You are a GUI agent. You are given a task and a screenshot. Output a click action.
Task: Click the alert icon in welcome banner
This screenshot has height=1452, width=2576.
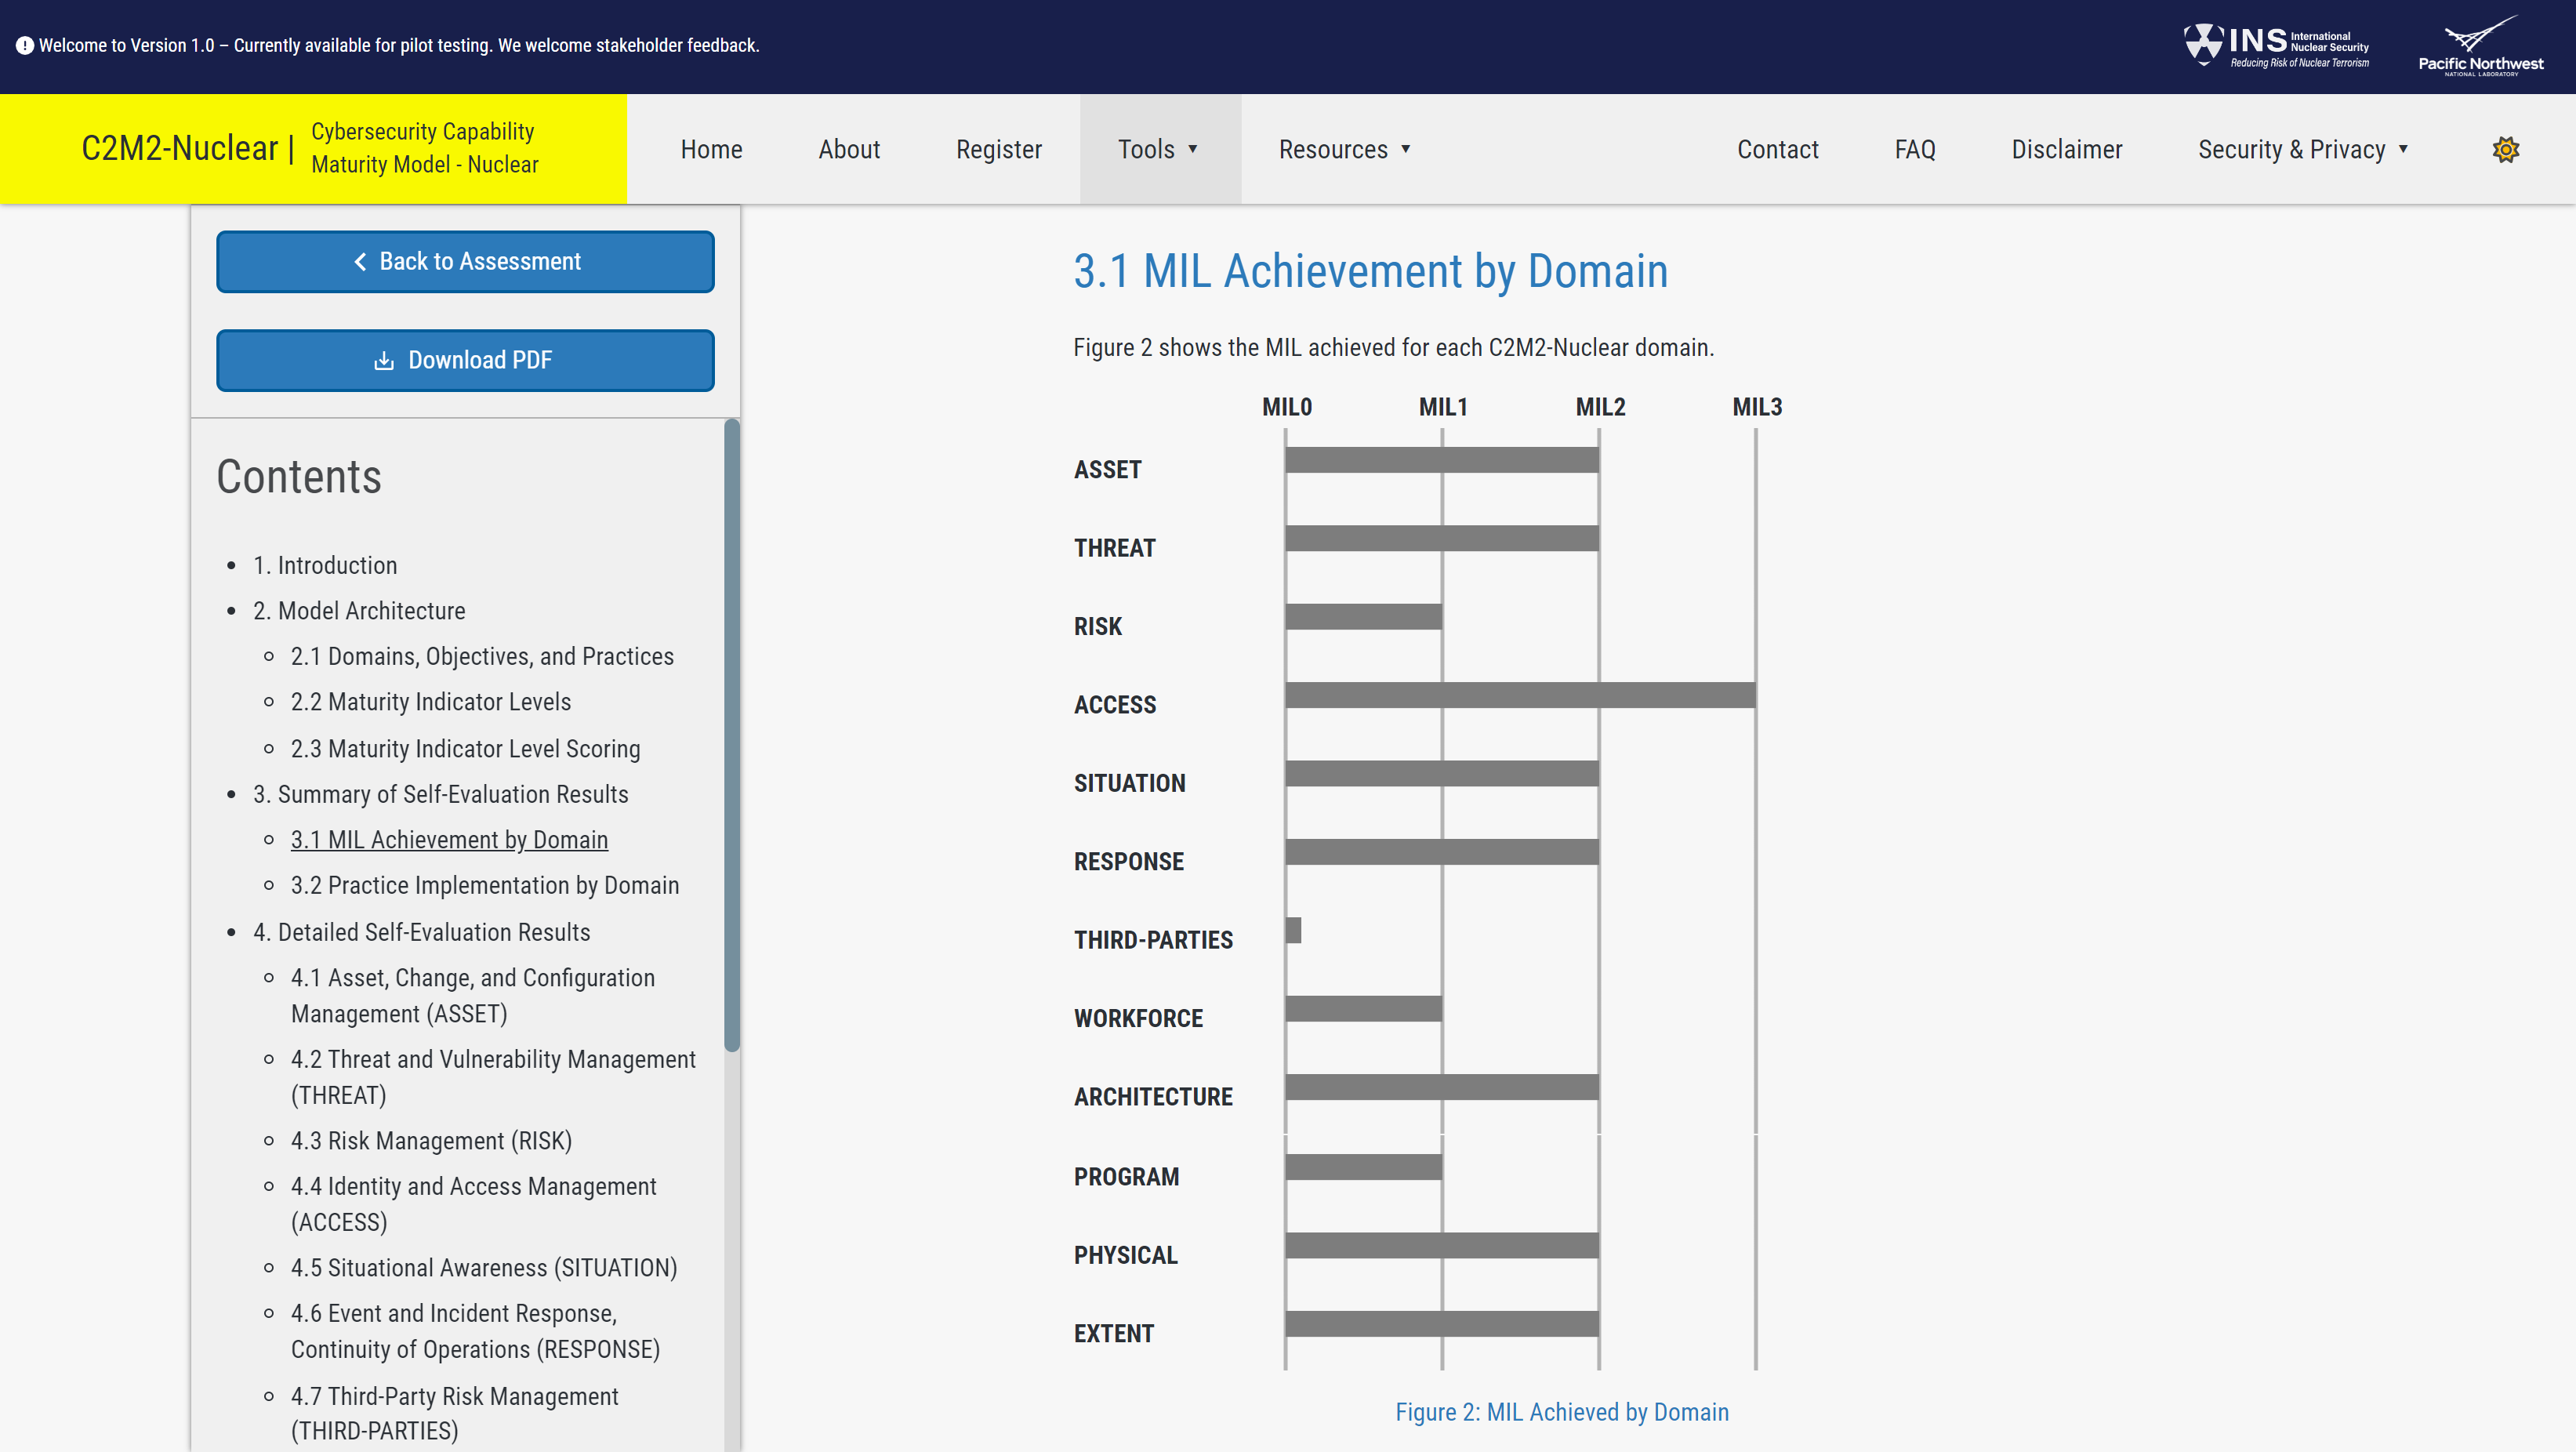pos(25,45)
